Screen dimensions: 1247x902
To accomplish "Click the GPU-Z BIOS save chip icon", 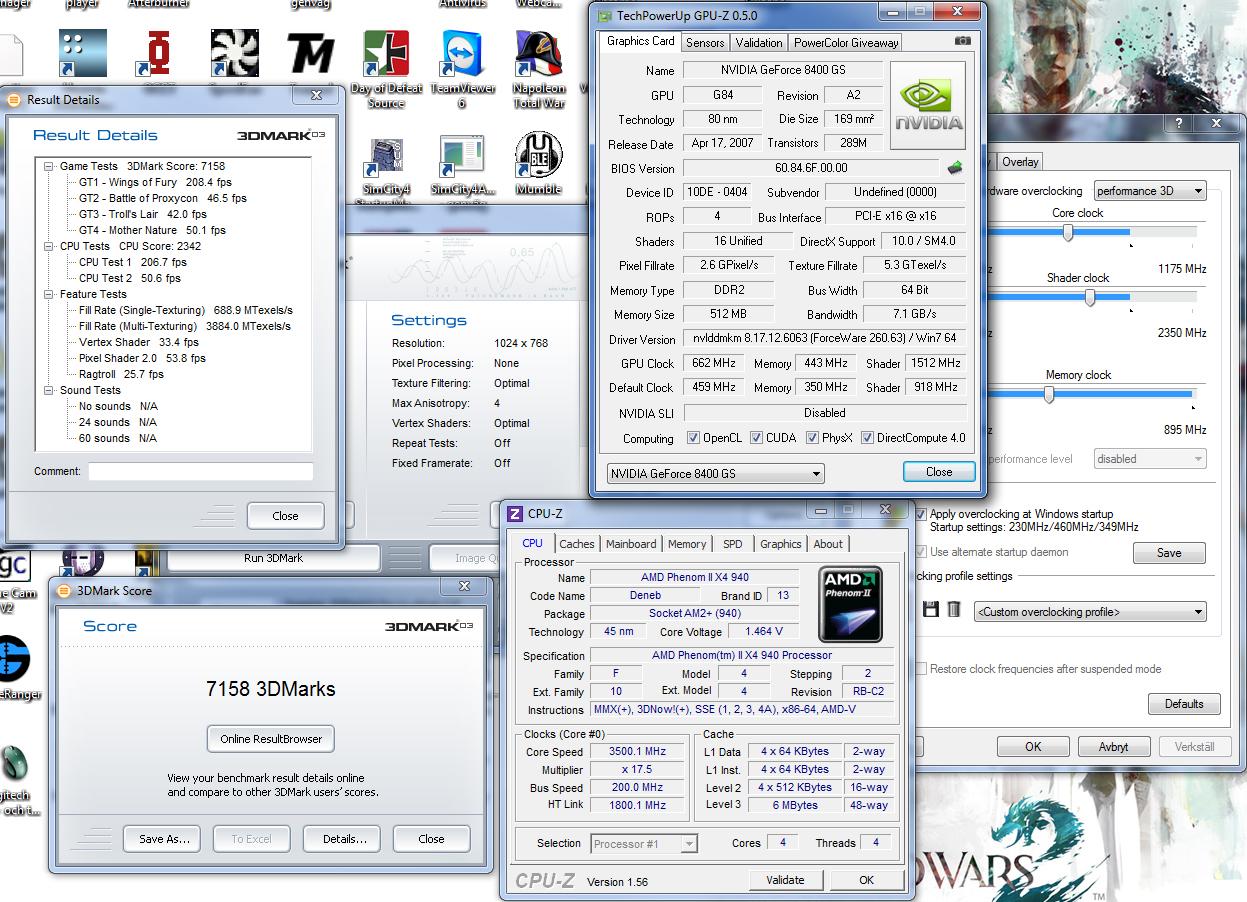I will (x=955, y=168).
